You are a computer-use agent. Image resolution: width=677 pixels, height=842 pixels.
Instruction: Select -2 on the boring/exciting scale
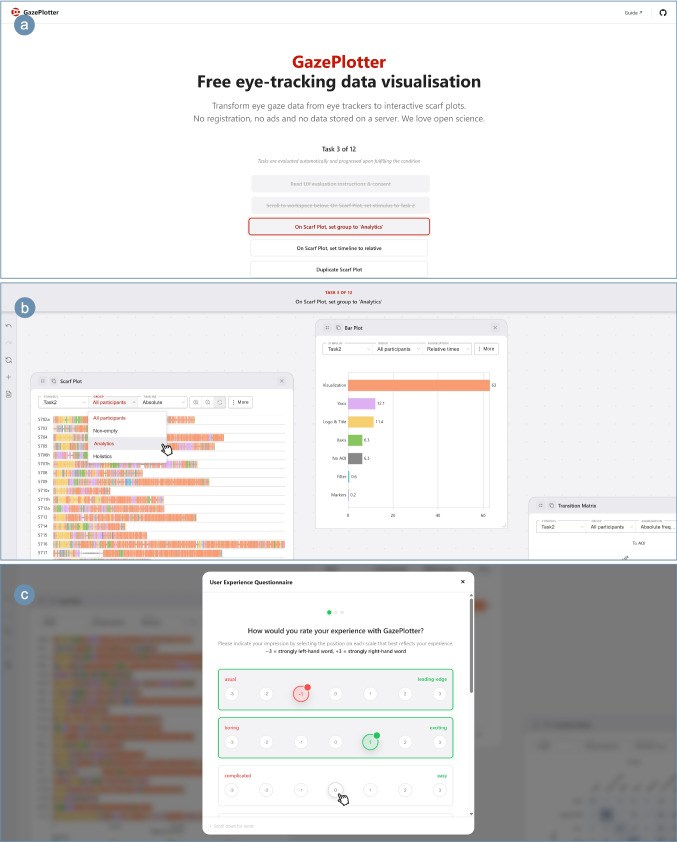pyautogui.click(x=266, y=742)
